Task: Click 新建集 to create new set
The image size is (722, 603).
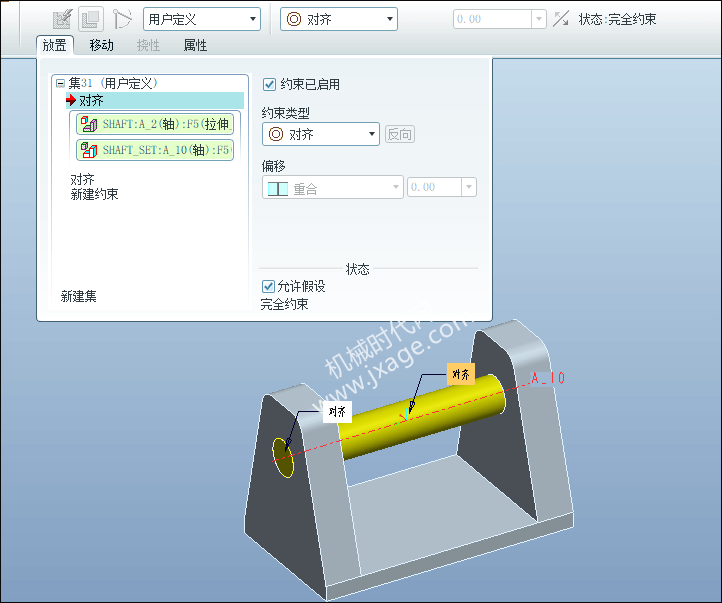Action: (78, 296)
